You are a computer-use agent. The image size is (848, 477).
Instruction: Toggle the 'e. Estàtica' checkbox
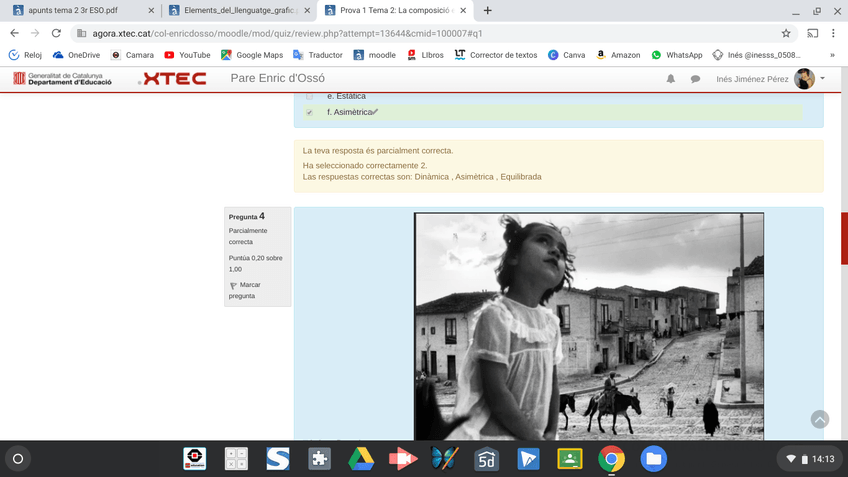pos(309,96)
